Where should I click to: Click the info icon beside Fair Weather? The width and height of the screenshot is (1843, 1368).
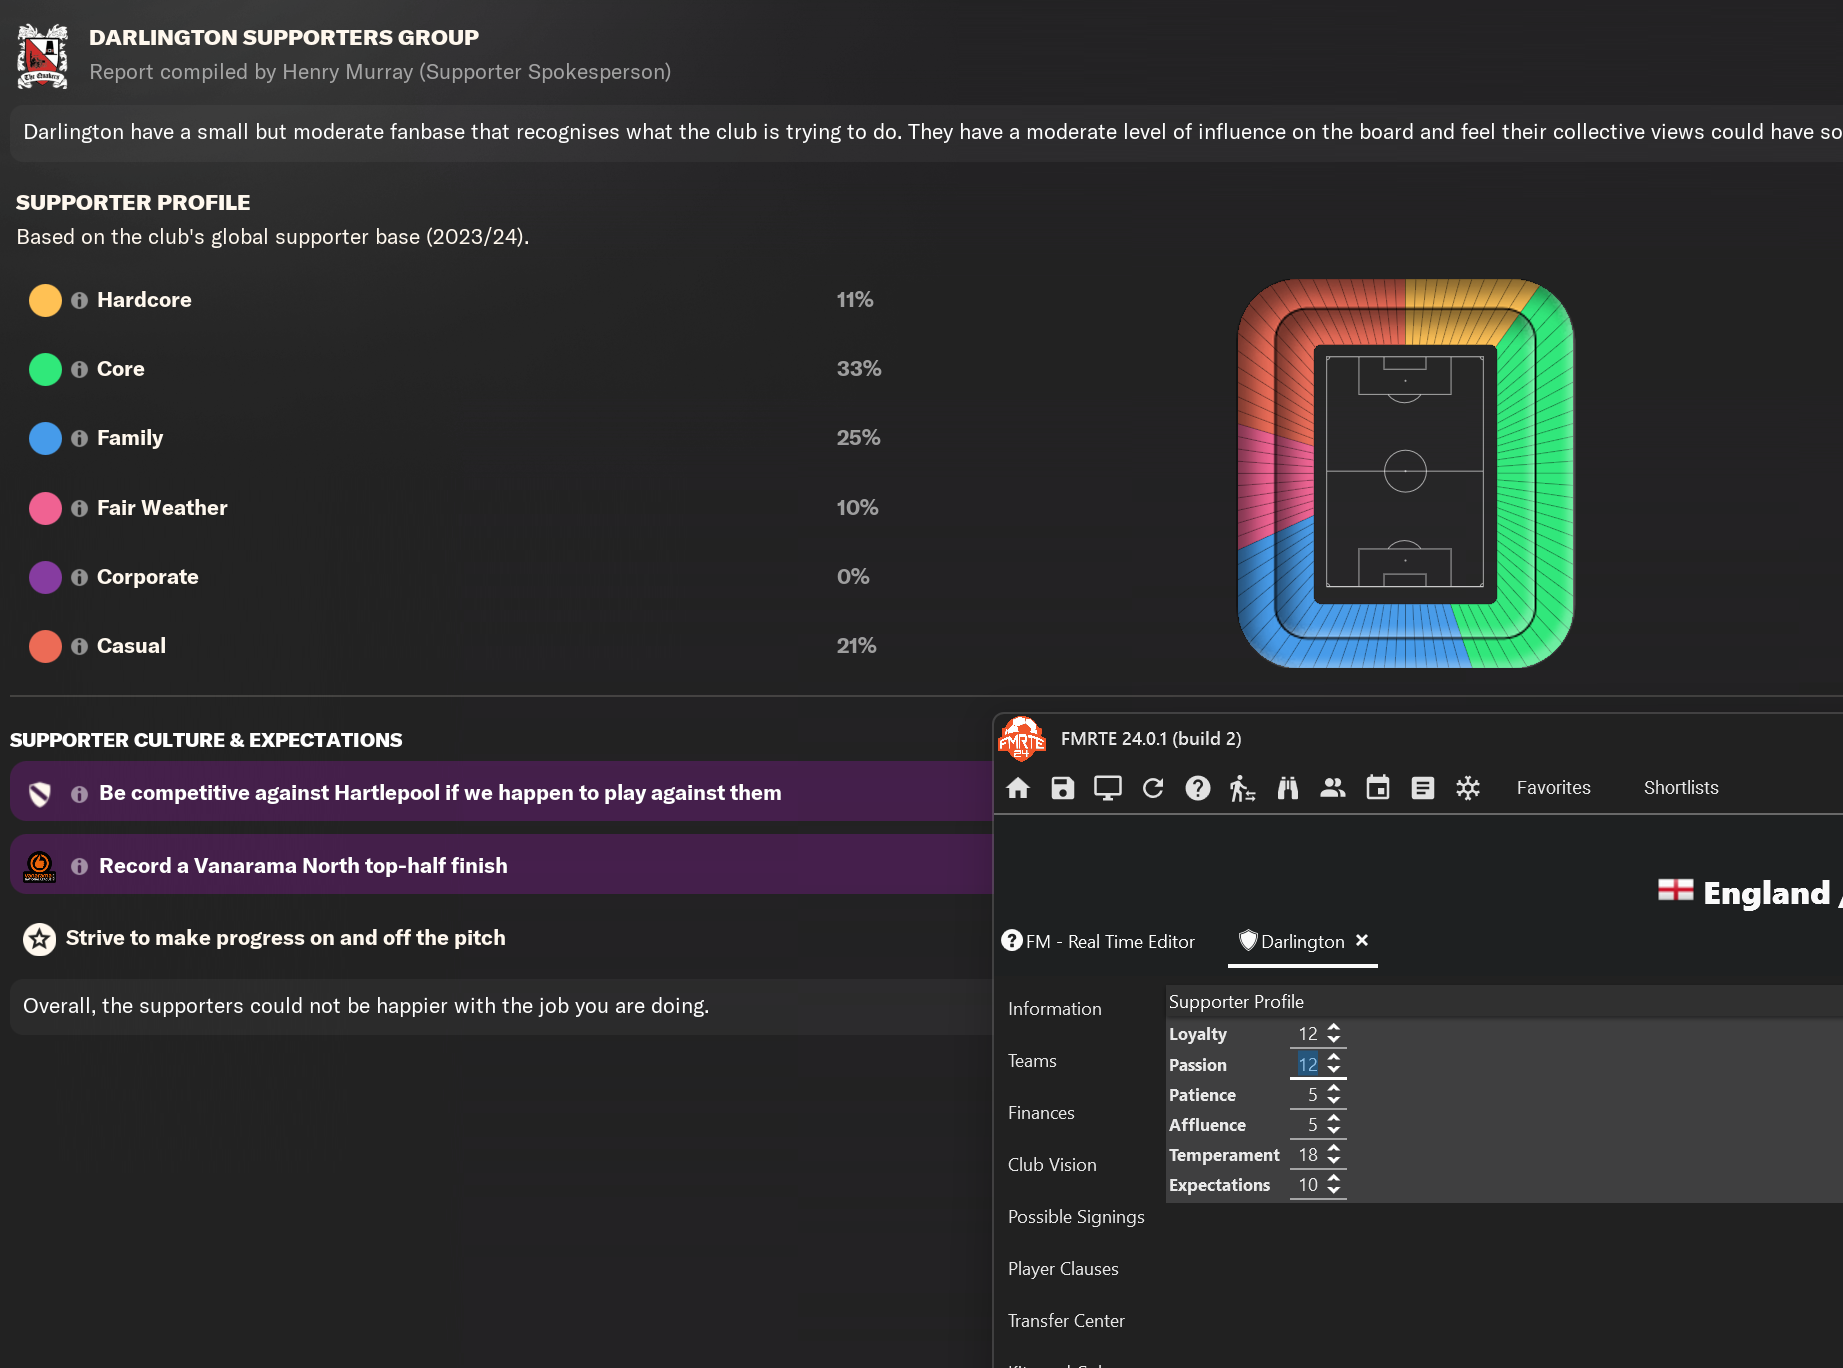pos(79,509)
